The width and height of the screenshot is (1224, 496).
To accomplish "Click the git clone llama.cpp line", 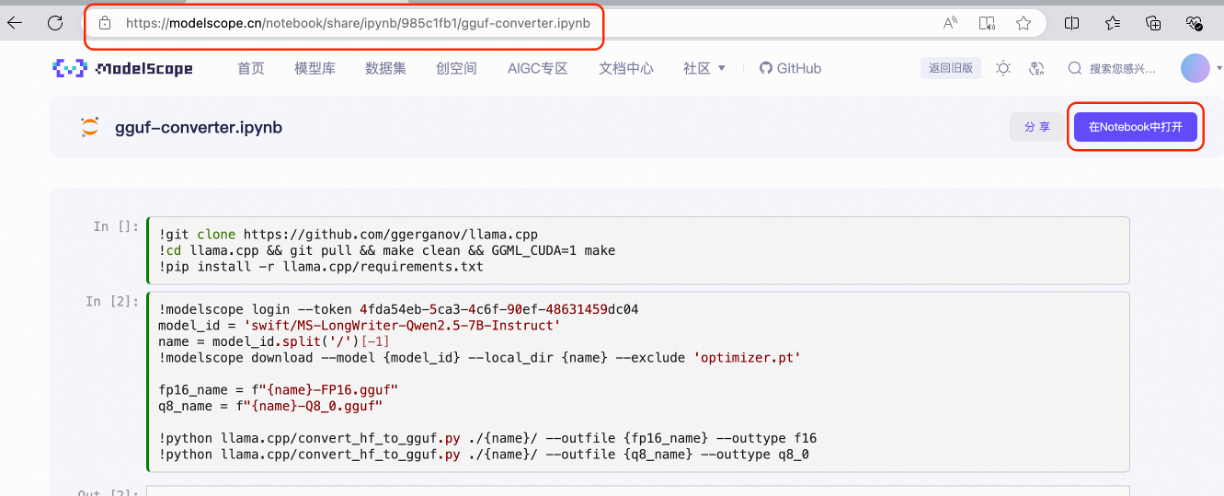I will [x=347, y=234].
